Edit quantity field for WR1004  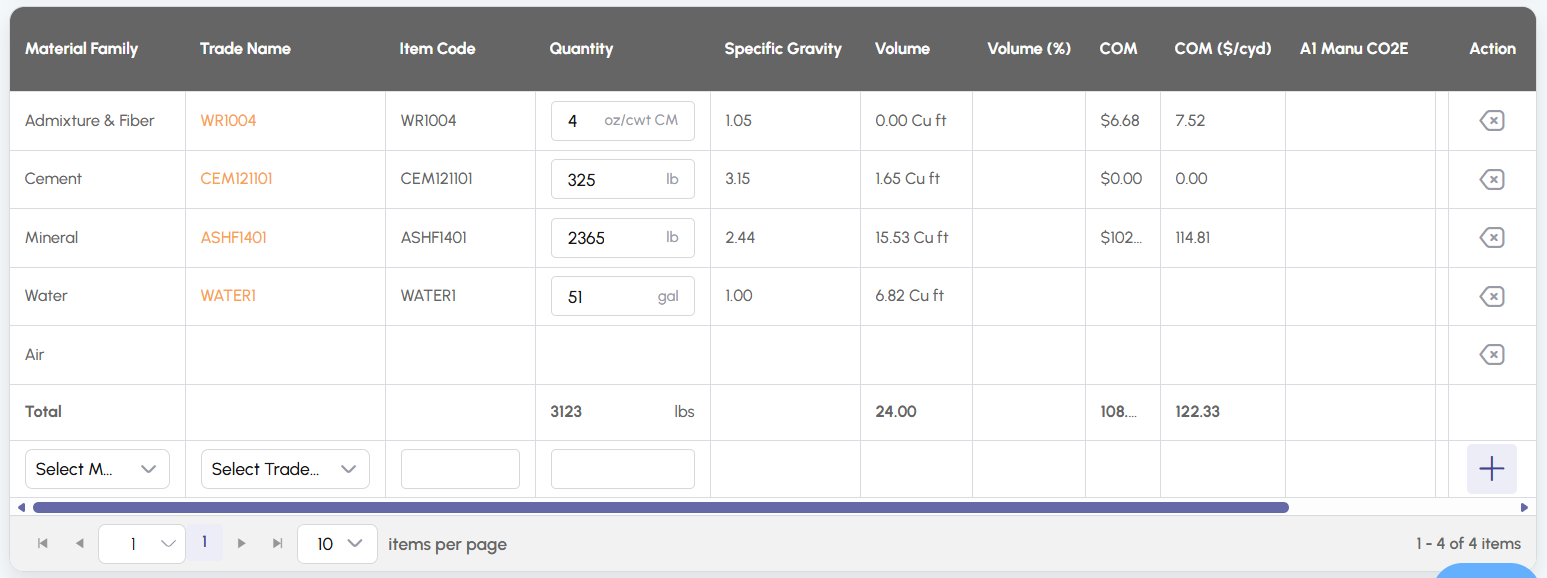pos(623,121)
